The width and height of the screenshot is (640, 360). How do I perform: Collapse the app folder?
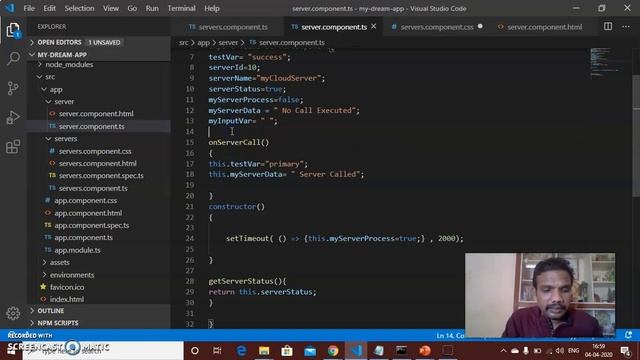99,89
